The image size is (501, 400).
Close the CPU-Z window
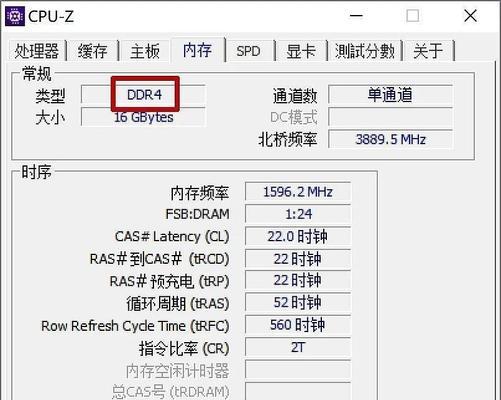pyautogui.click(x=470, y=16)
